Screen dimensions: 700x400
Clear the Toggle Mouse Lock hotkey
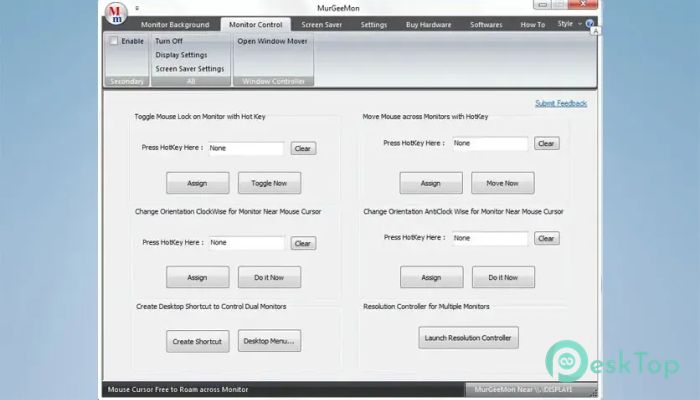coord(303,148)
